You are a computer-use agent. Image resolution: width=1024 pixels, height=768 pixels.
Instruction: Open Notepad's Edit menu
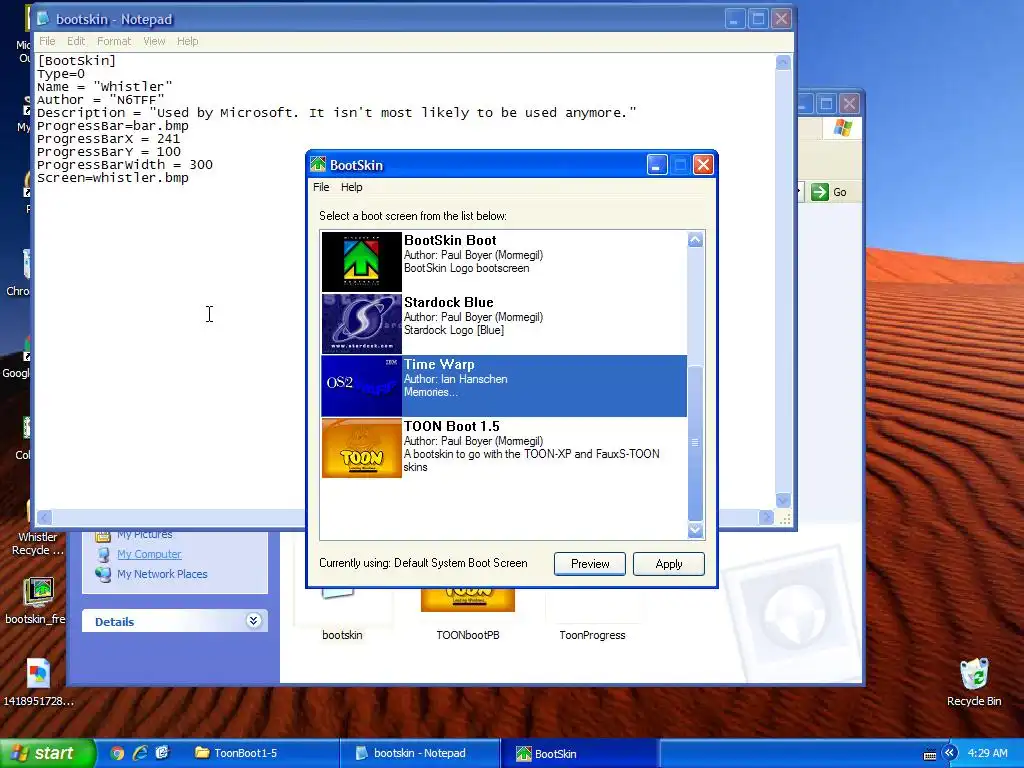coord(76,41)
